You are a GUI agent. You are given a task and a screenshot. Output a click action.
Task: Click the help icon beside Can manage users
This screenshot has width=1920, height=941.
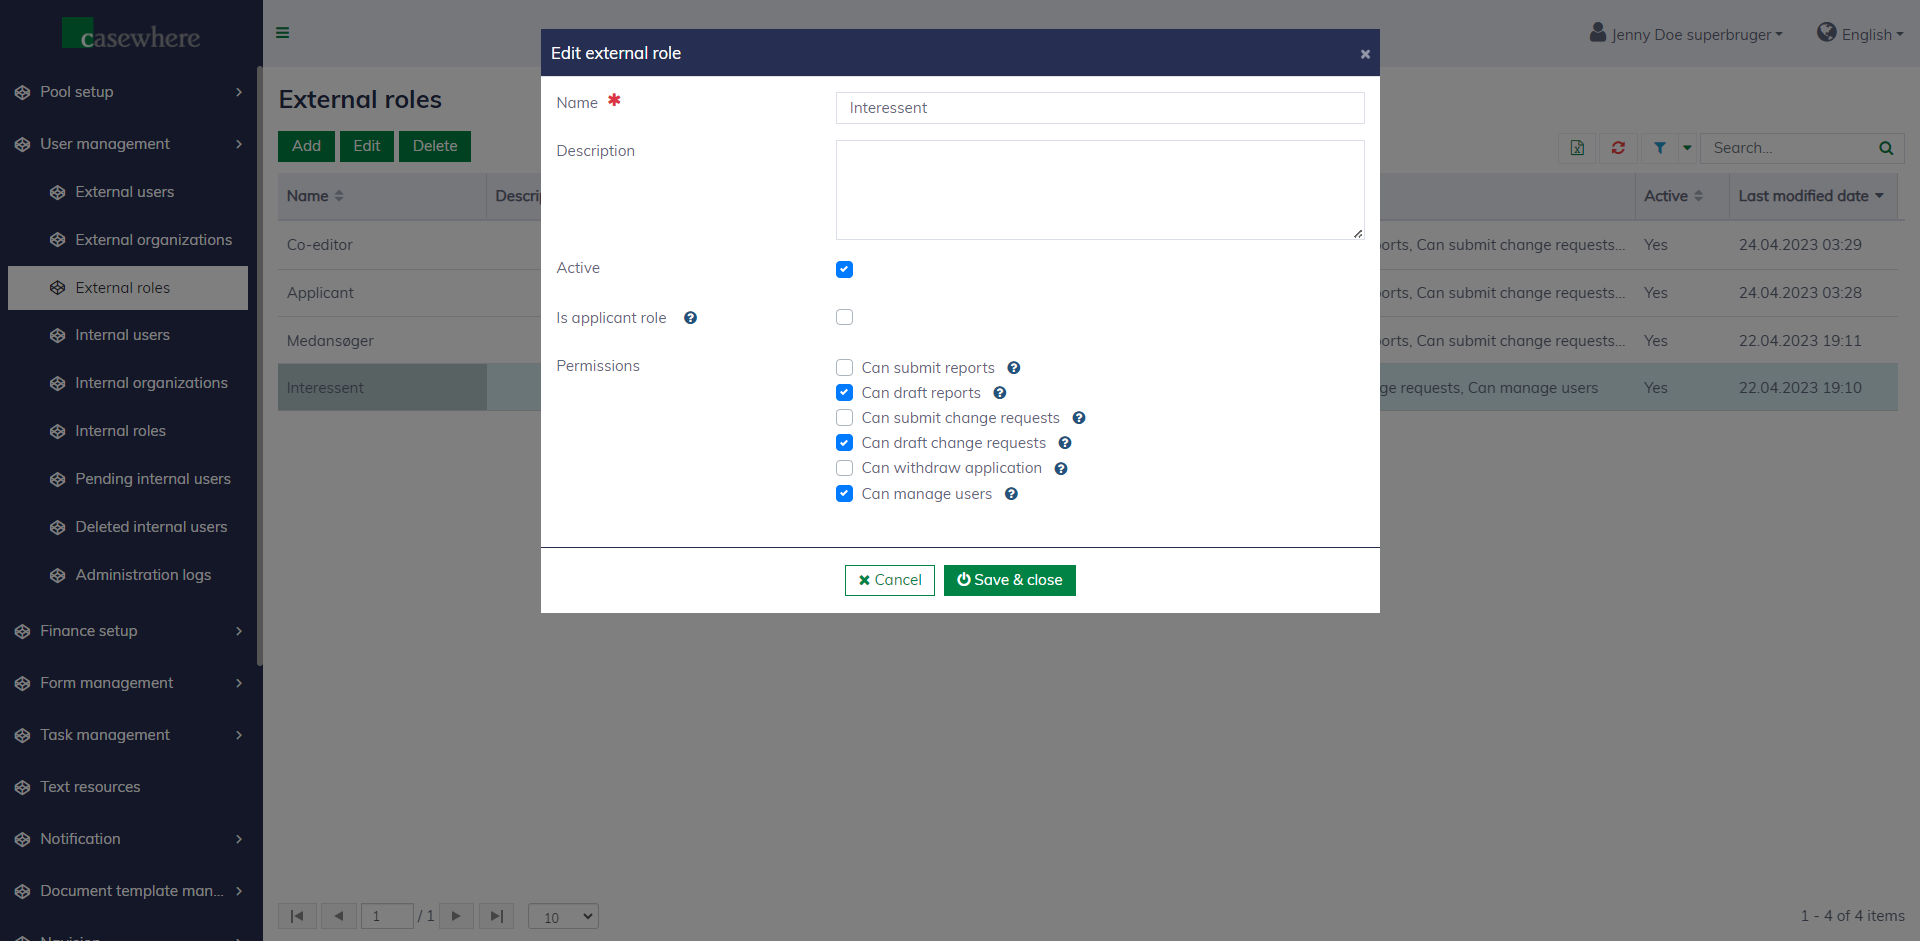[1011, 494]
